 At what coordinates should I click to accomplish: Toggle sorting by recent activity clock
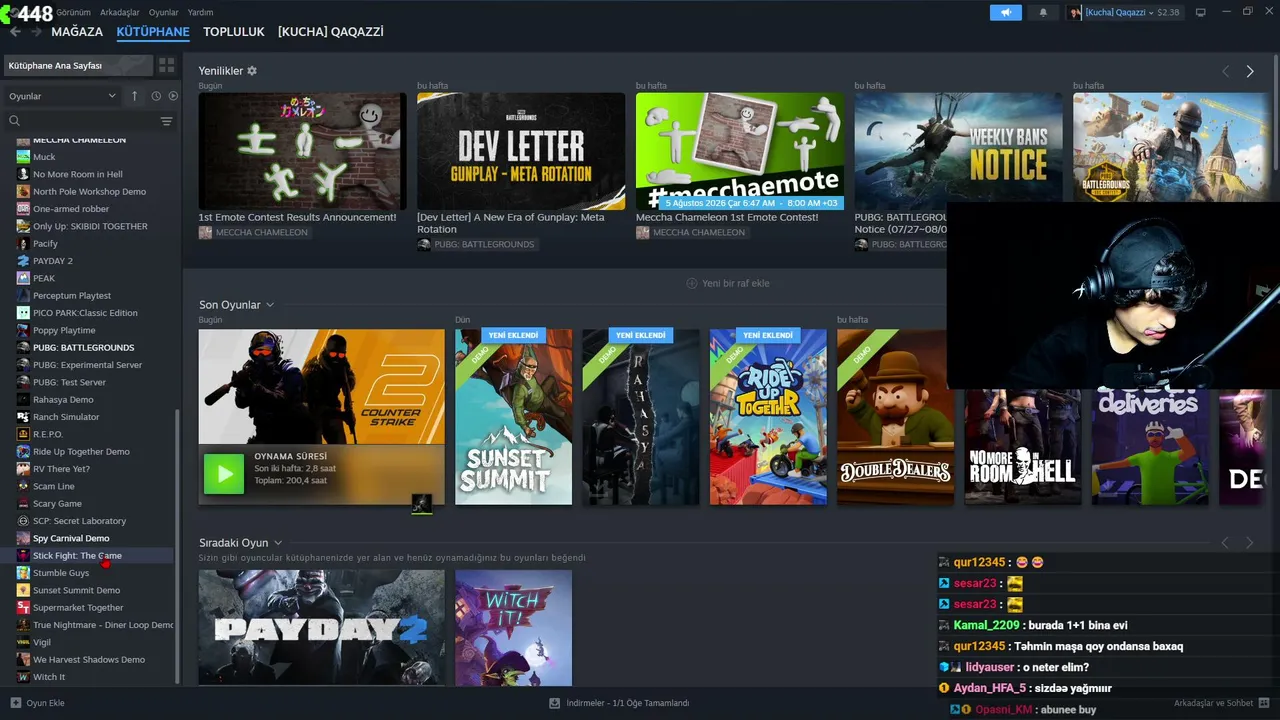156,96
